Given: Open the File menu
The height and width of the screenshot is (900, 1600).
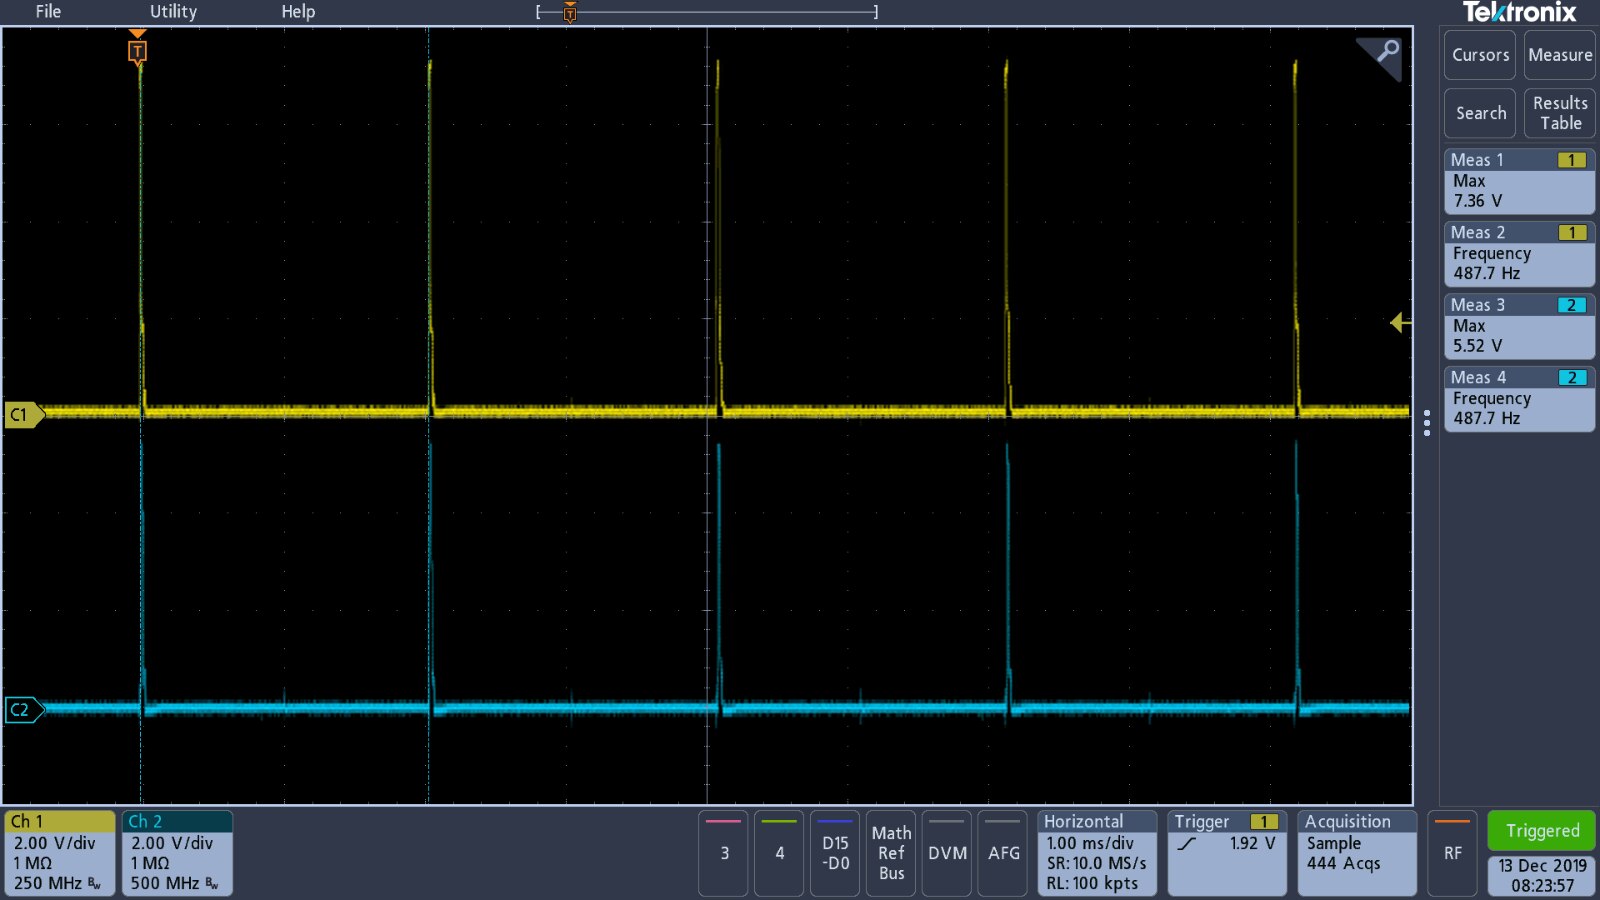Looking at the screenshot, I should (48, 12).
